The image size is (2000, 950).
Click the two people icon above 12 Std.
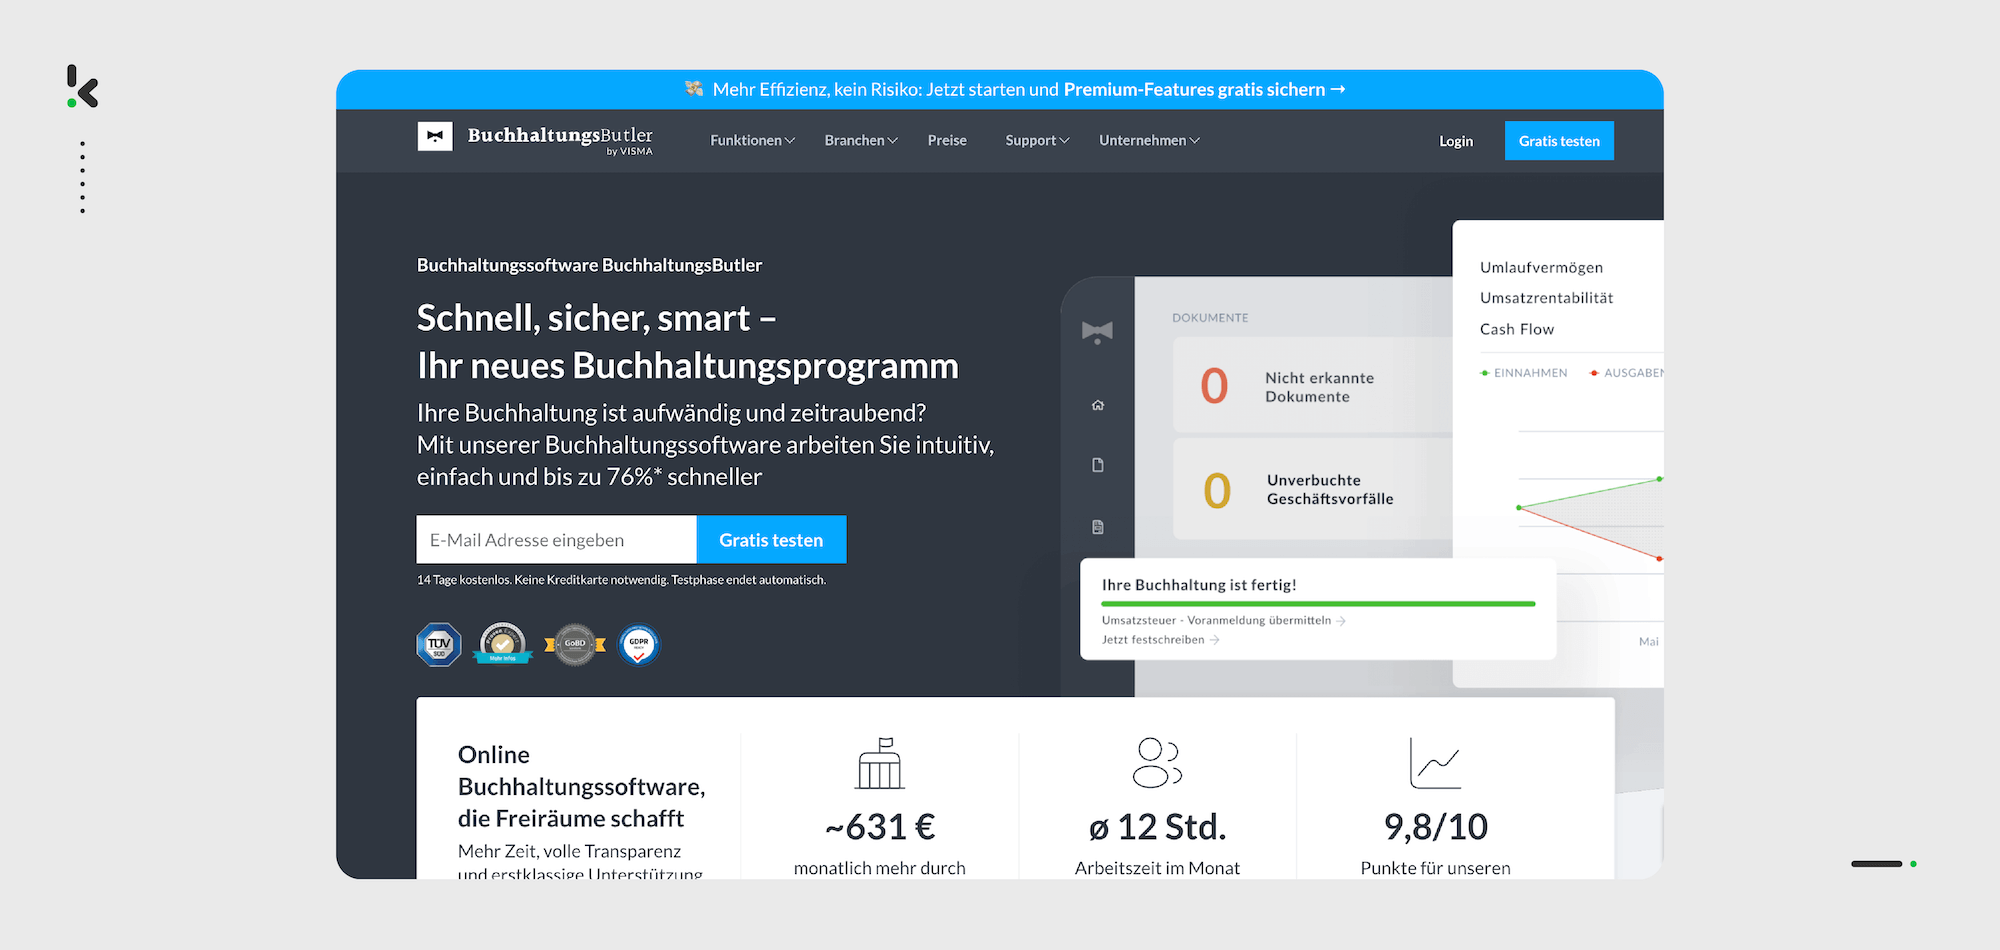pos(1157,763)
